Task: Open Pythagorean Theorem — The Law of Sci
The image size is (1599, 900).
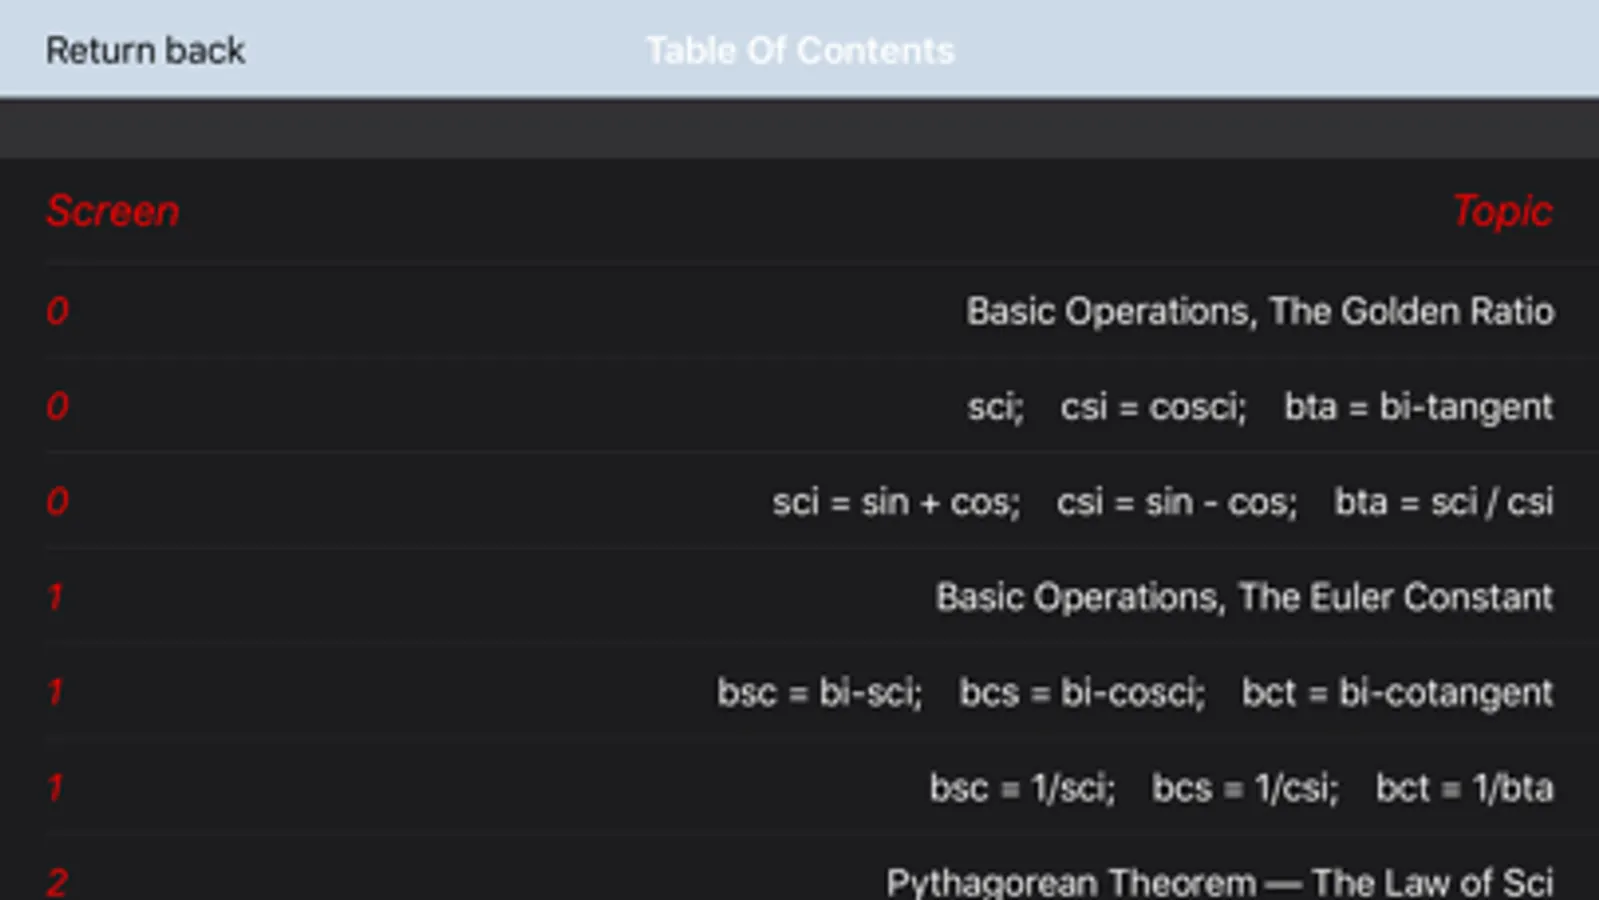Action: coord(1219,882)
